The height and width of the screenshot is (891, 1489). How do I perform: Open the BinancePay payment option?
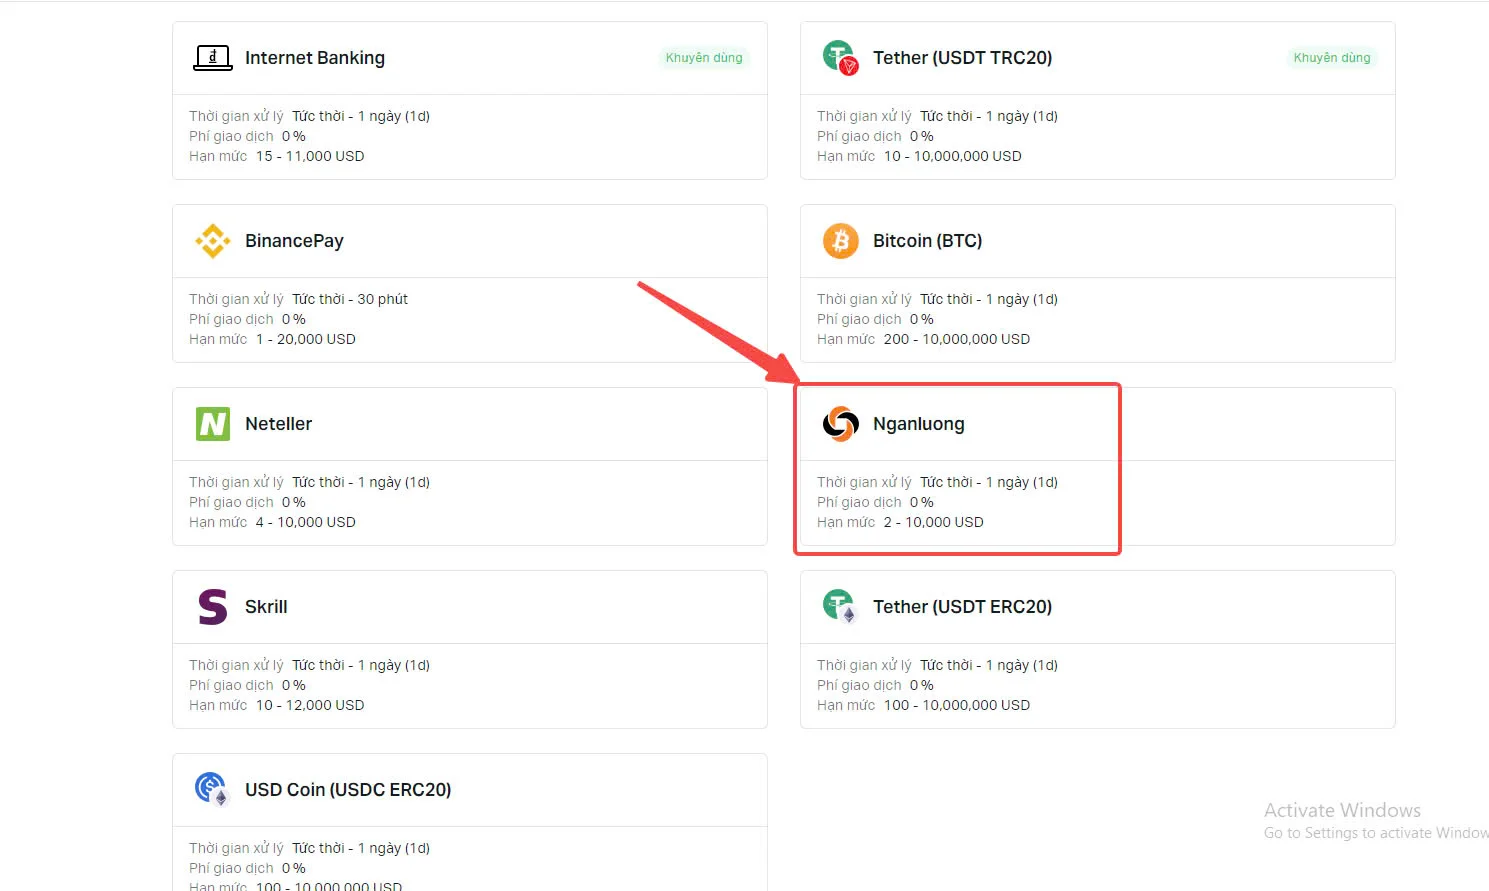294,241
